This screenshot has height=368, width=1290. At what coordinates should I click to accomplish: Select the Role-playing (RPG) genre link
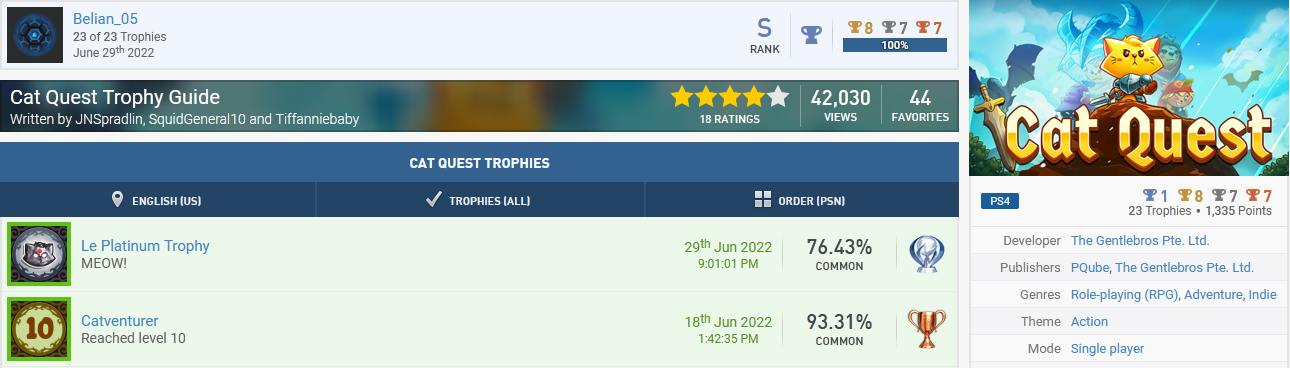1125,295
